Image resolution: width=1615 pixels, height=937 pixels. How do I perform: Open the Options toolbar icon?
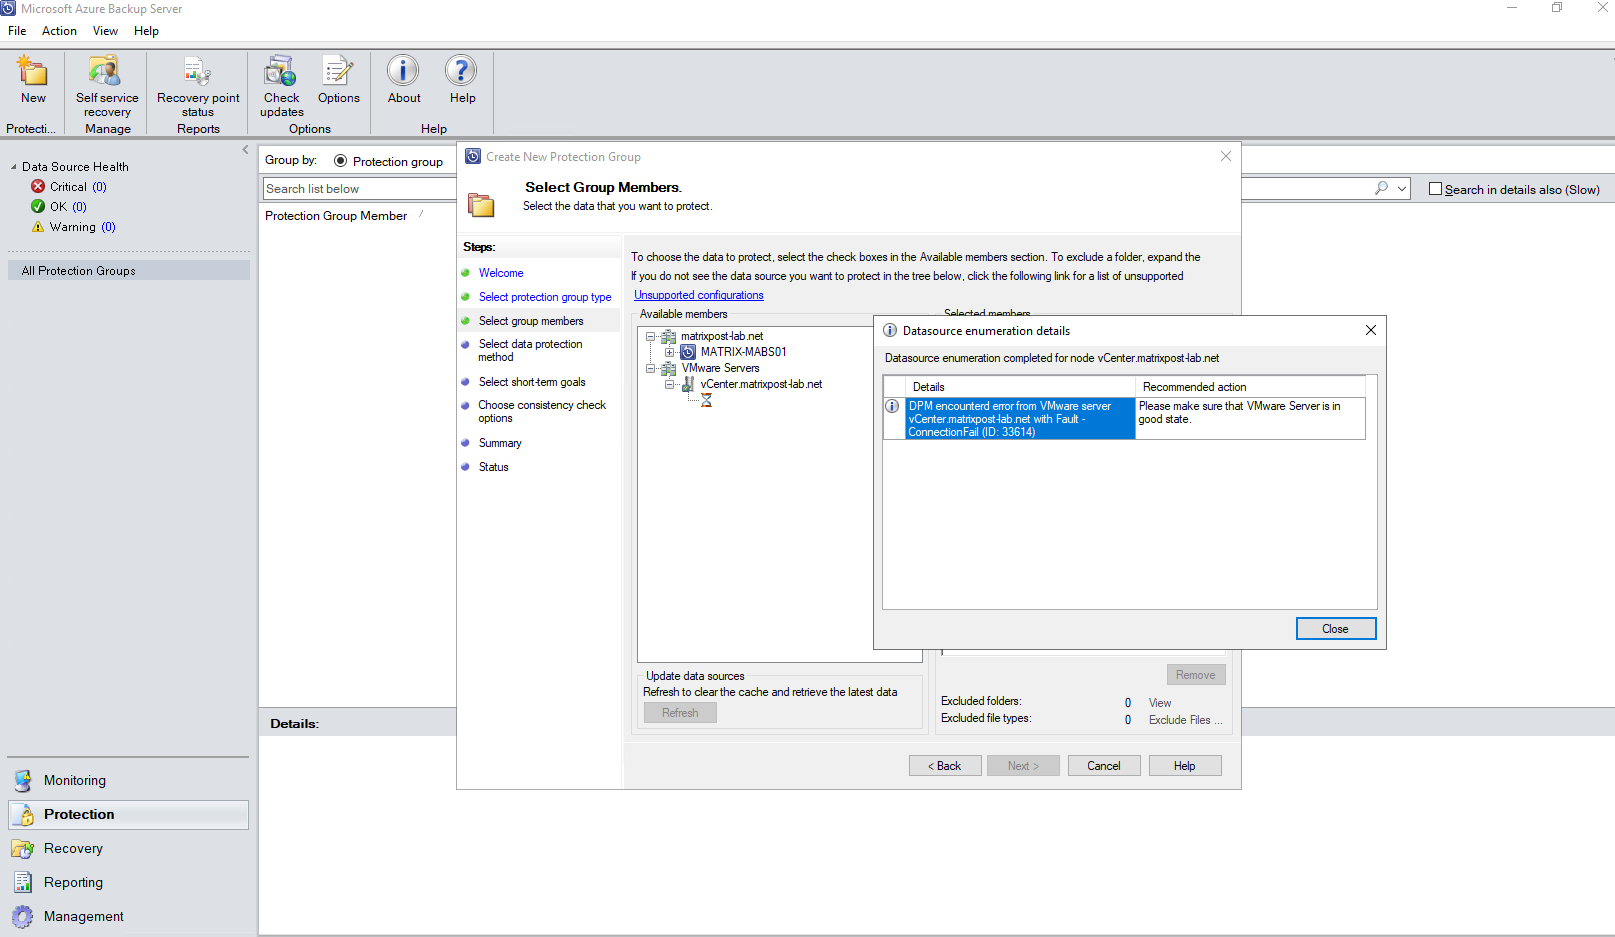pyautogui.click(x=338, y=71)
